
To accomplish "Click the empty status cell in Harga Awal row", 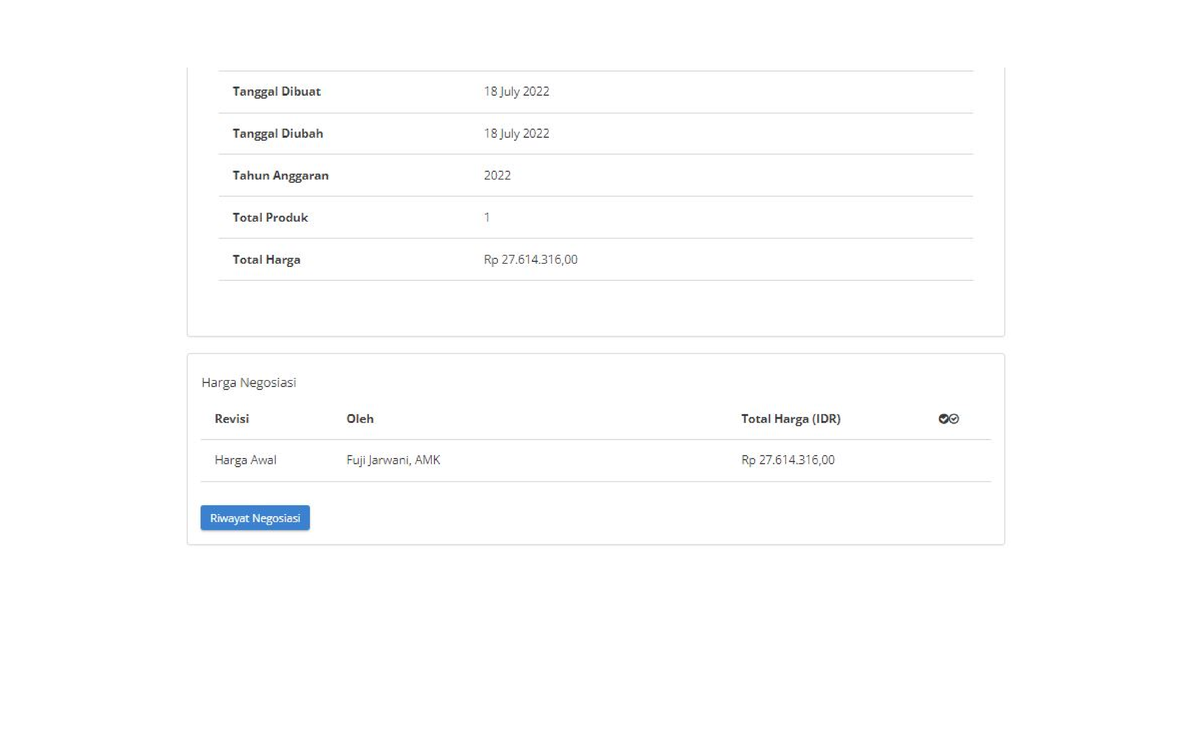I will [x=948, y=460].
